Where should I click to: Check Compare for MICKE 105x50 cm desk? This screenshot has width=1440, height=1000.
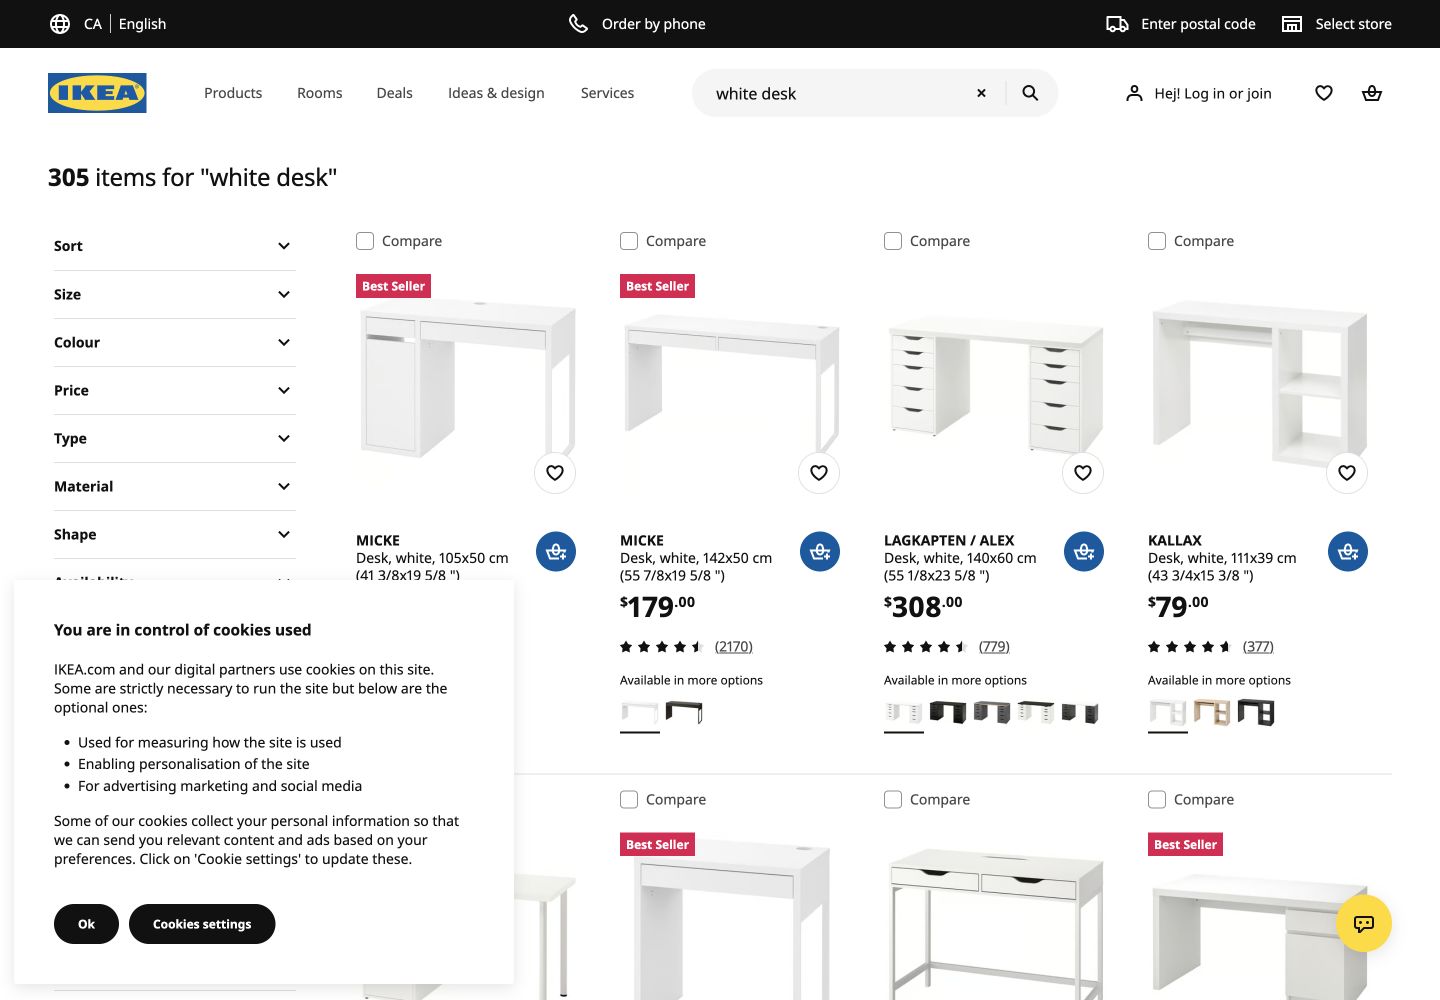click(x=365, y=241)
